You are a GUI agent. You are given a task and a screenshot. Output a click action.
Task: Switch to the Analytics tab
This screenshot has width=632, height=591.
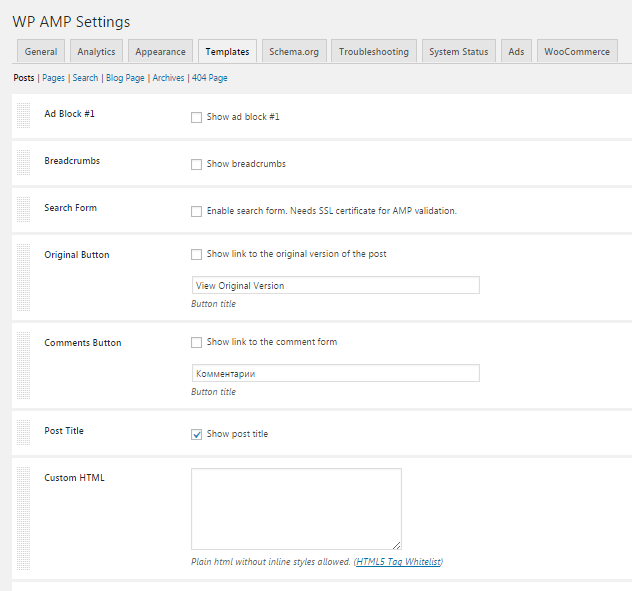click(x=96, y=51)
